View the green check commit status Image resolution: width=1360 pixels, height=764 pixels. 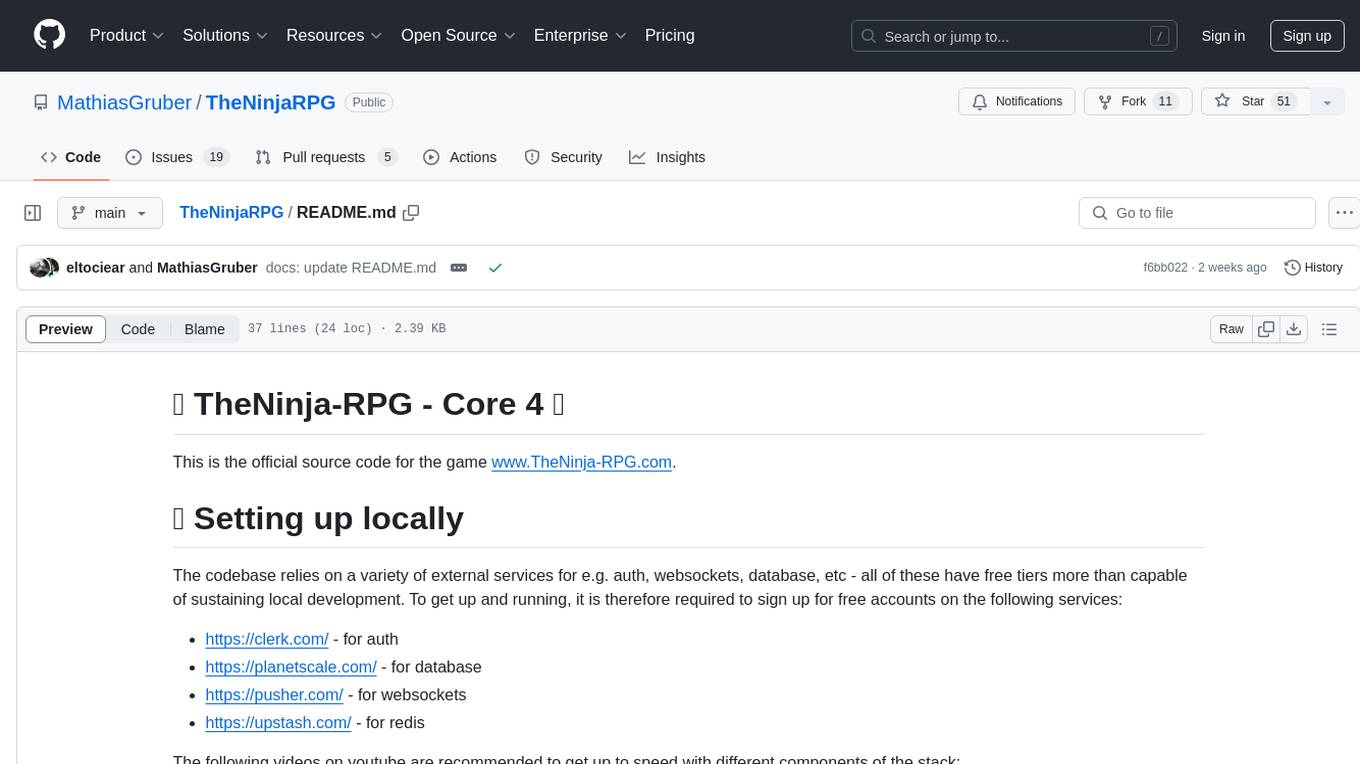click(x=495, y=268)
